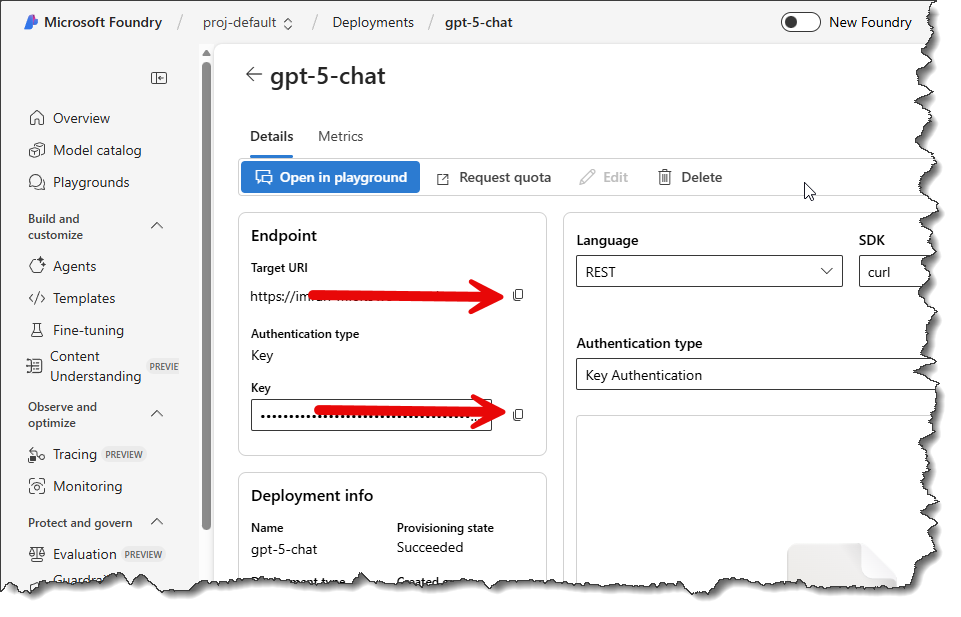
Task: Switch to the Metrics tab
Action: 340,136
